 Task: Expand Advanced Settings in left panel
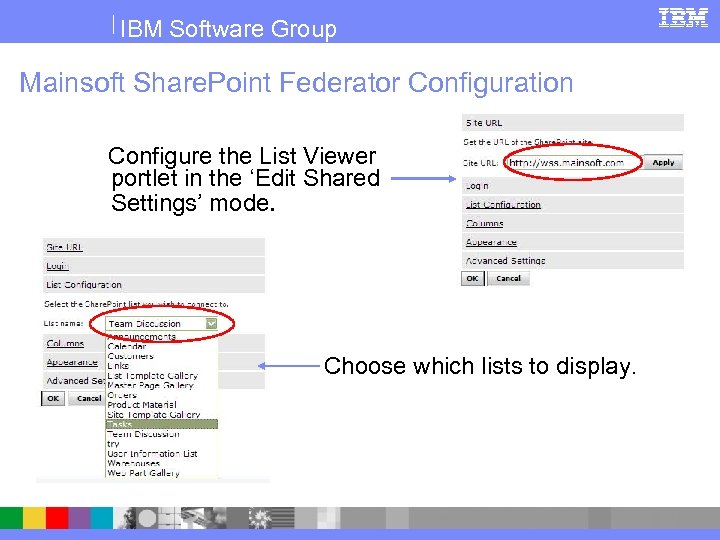pos(75,381)
